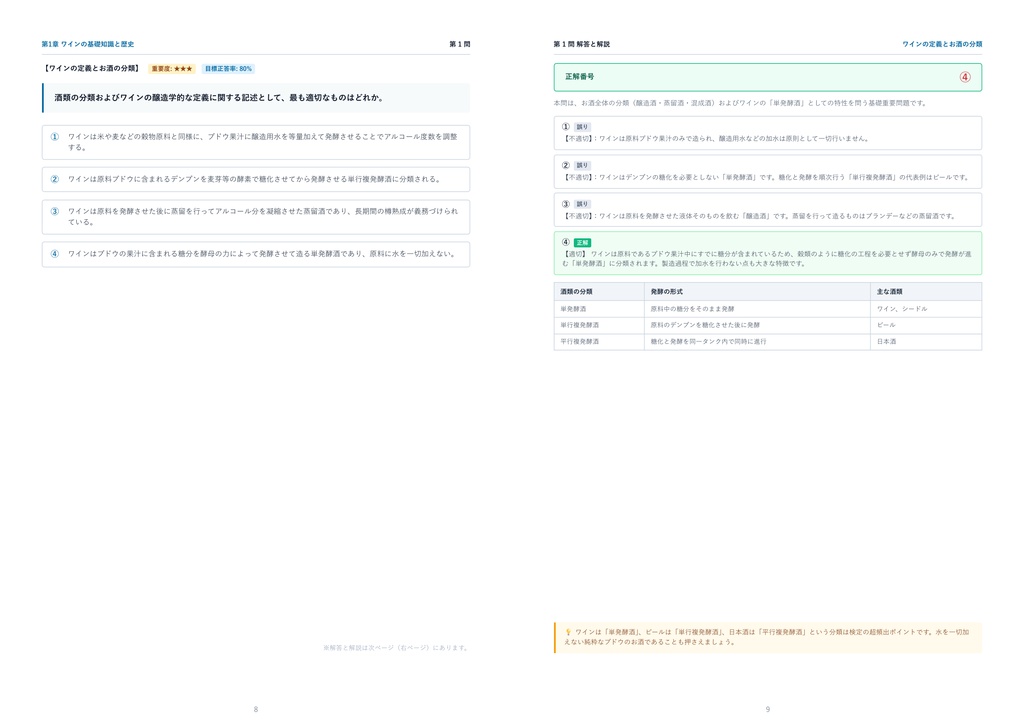Click the page number 8

(x=256, y=709)
